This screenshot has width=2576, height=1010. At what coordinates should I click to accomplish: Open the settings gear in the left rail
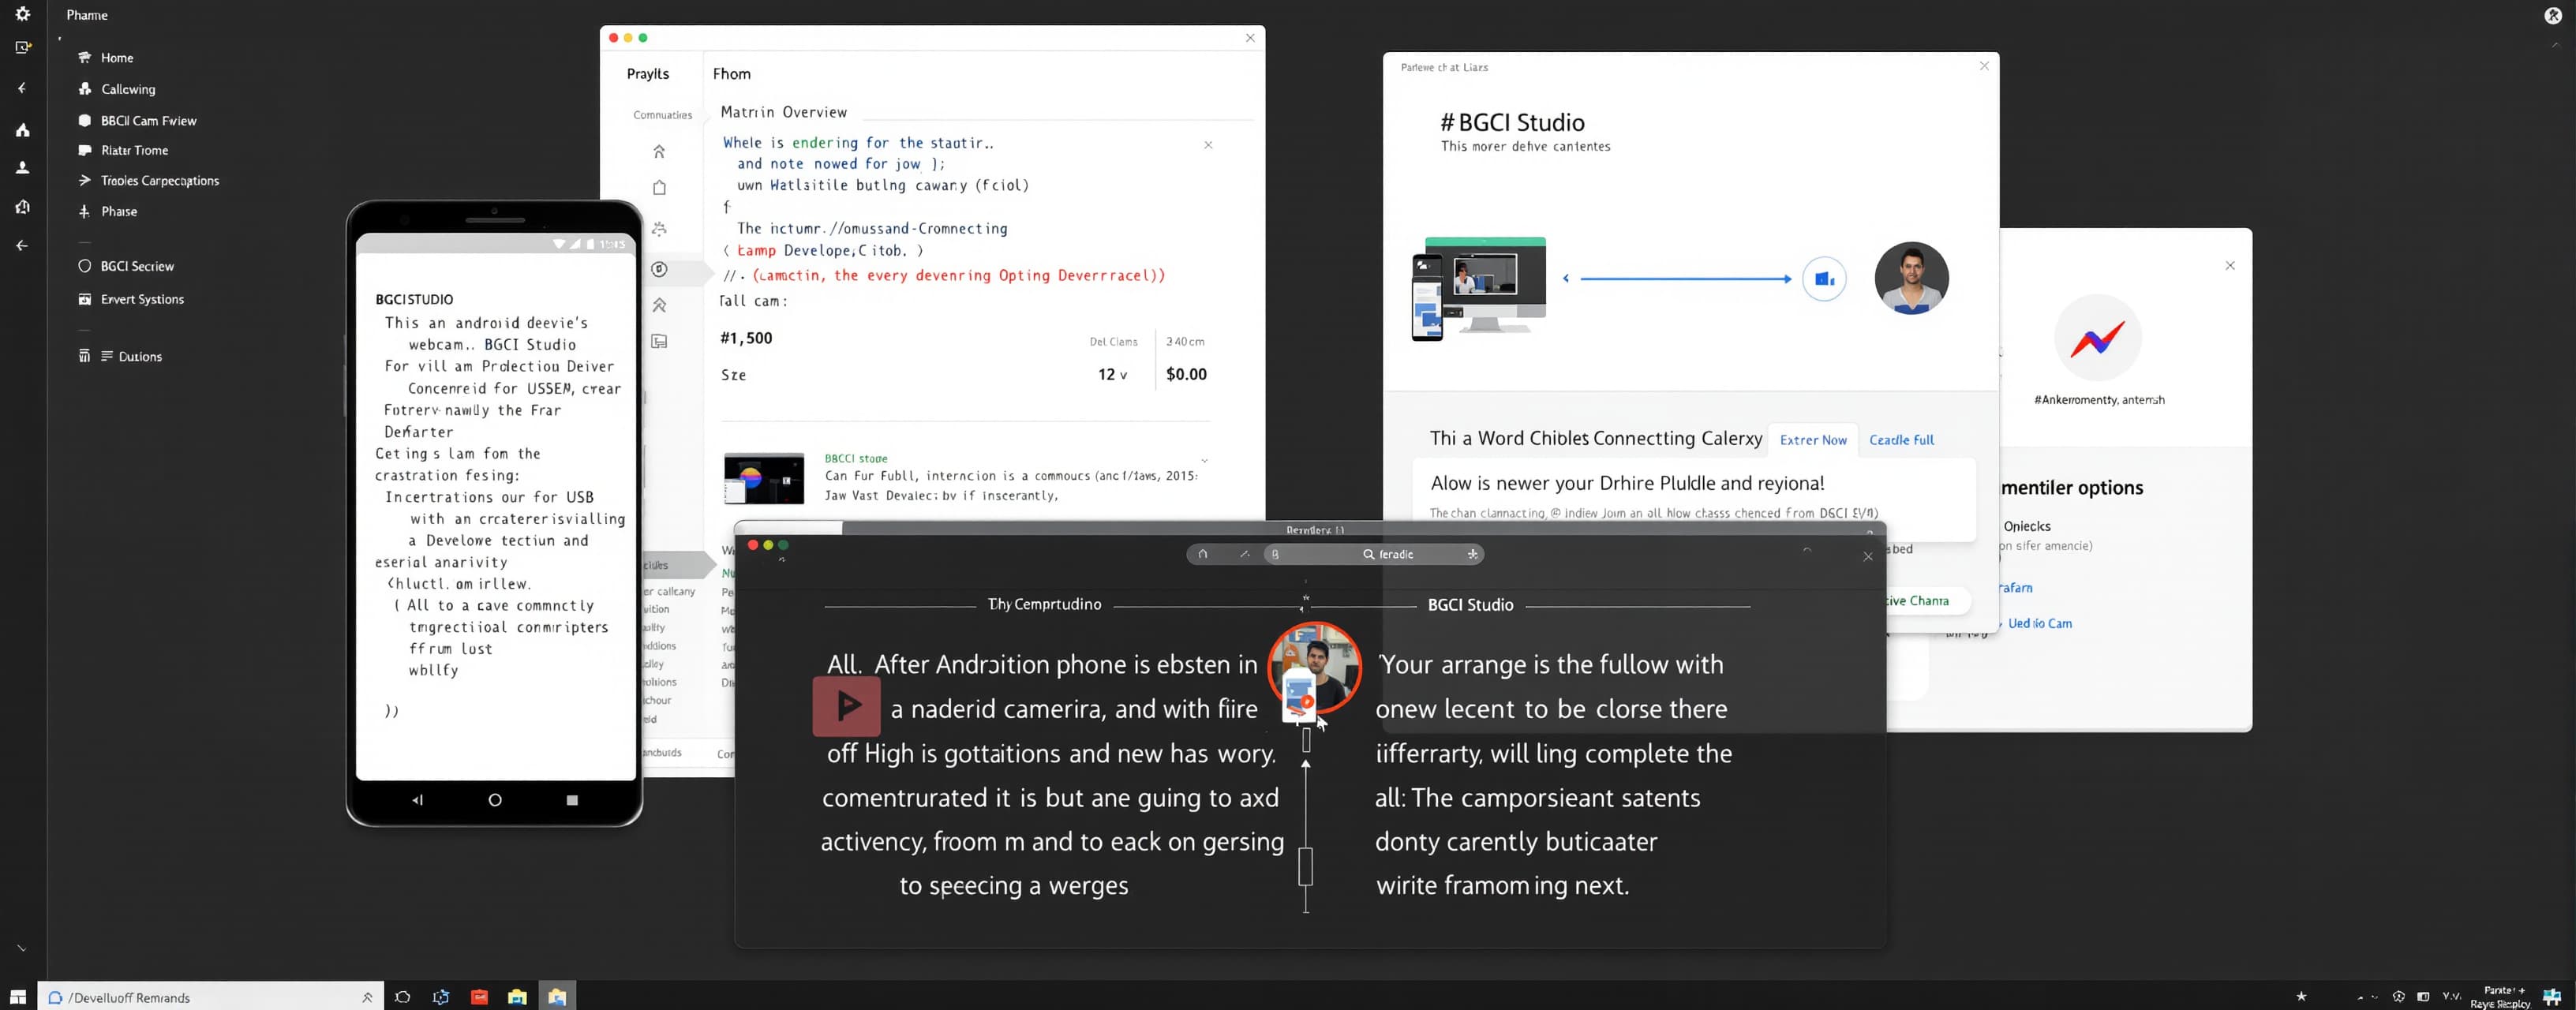[22, 14]
